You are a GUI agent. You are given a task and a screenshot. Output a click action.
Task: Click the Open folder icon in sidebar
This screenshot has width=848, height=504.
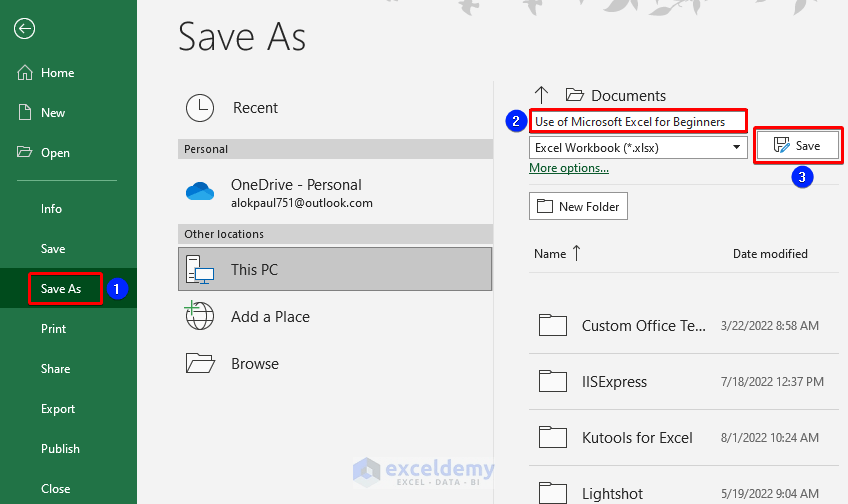pos(24,152)
